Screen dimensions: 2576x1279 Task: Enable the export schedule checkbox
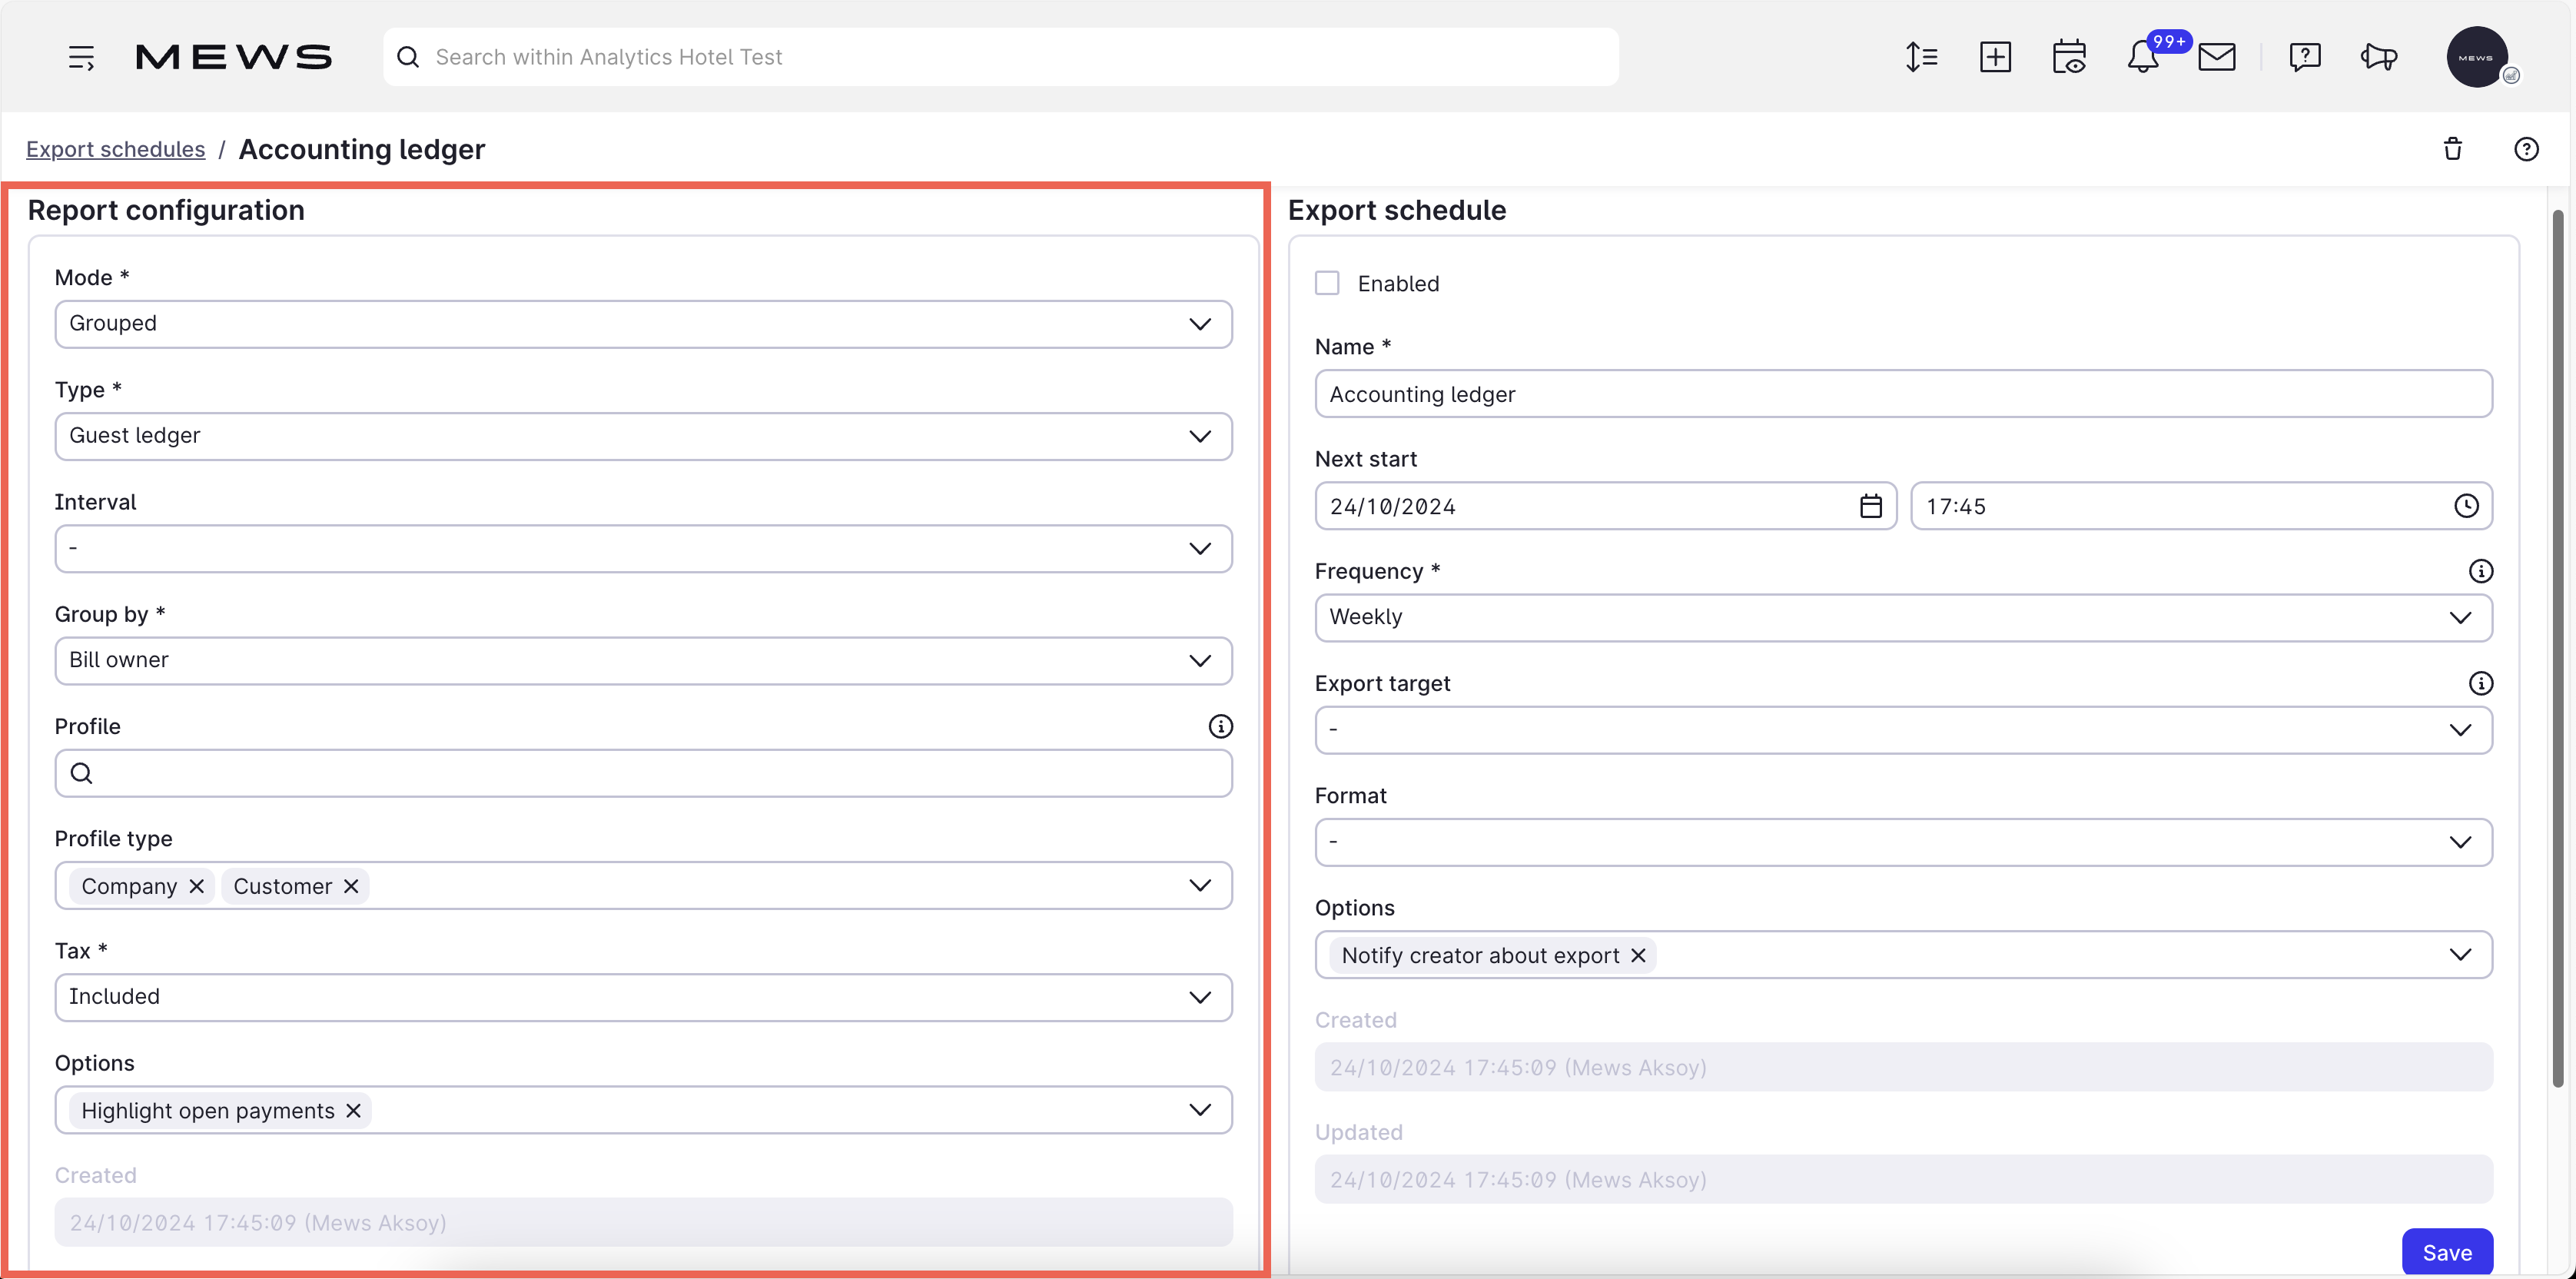(x=1327, y=282)
